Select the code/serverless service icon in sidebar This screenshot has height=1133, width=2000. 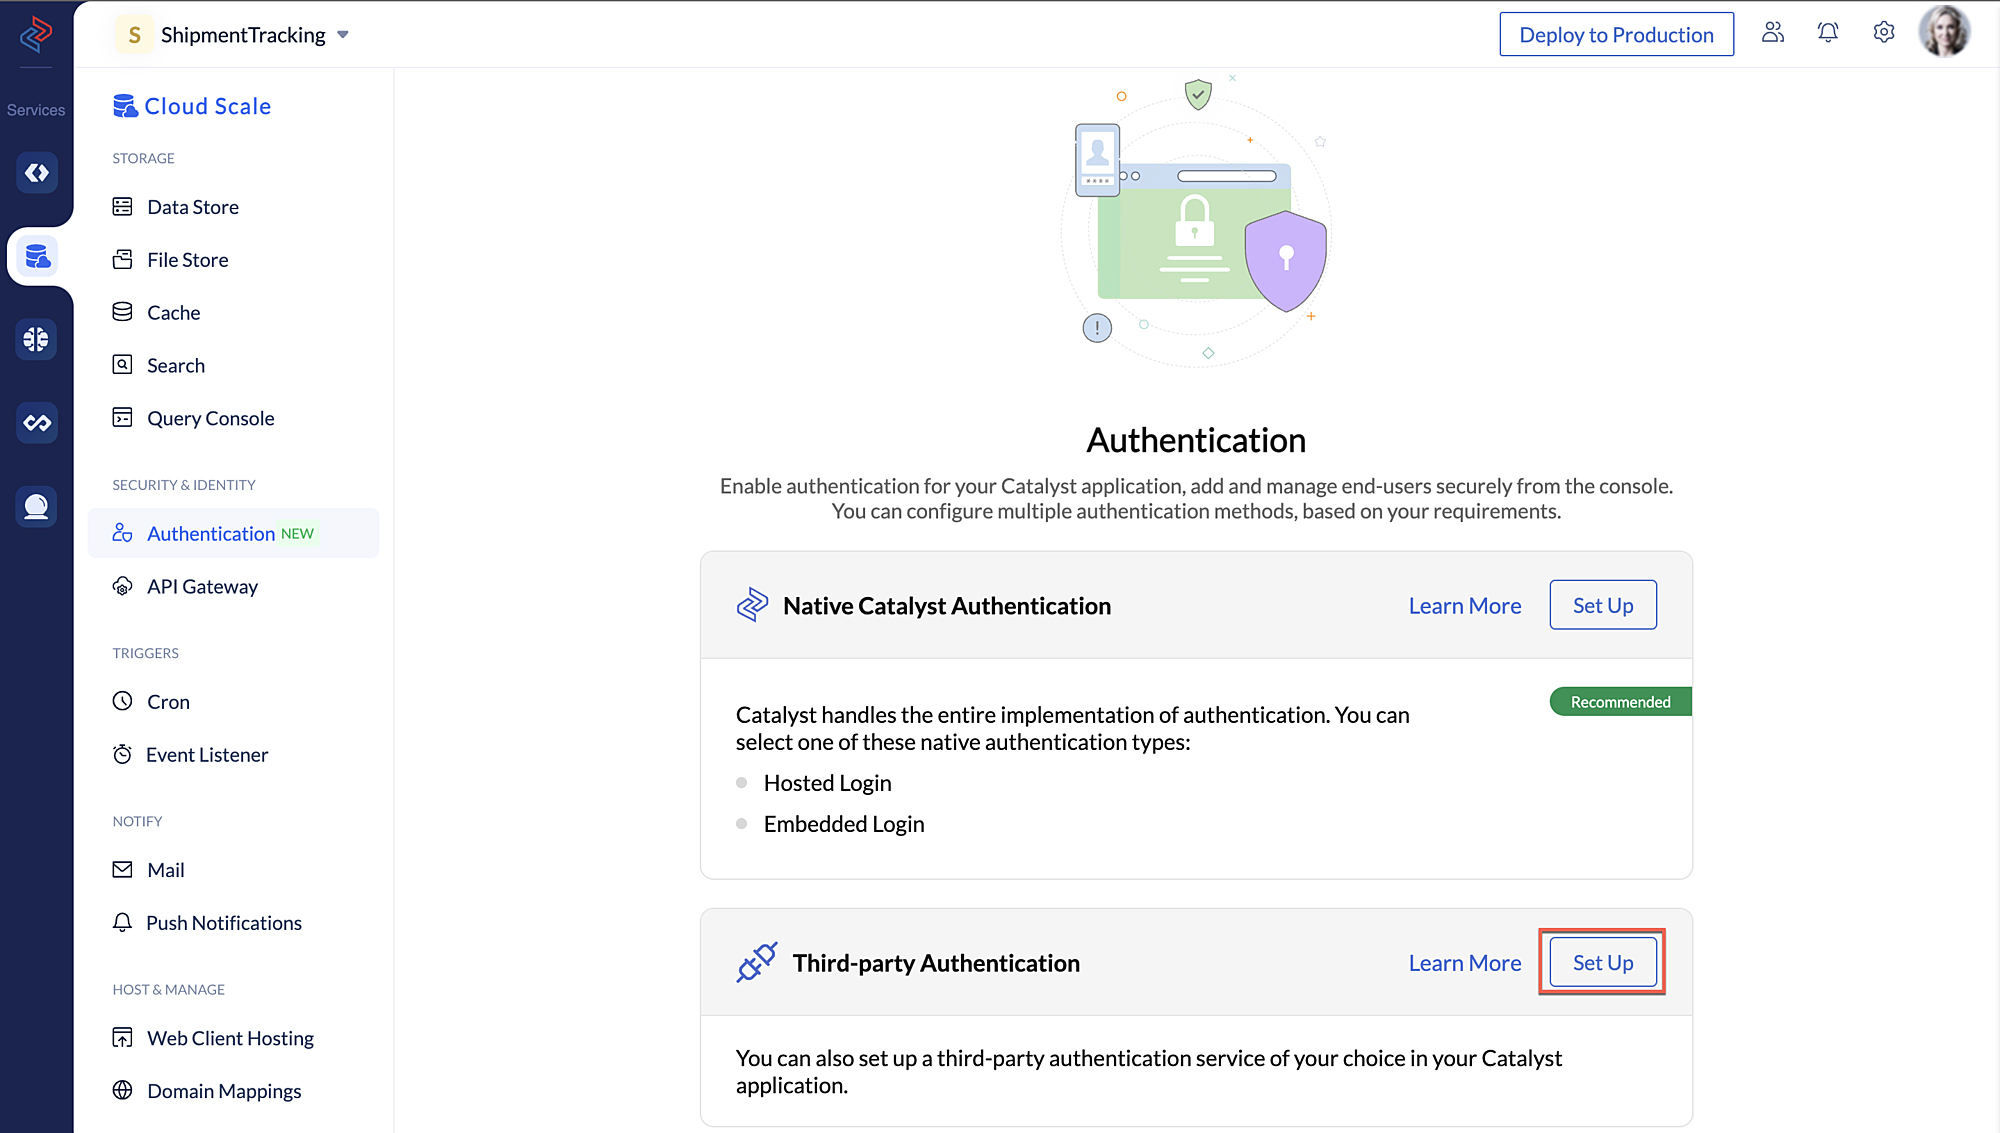pyautogui.click(x=36, y=172)
